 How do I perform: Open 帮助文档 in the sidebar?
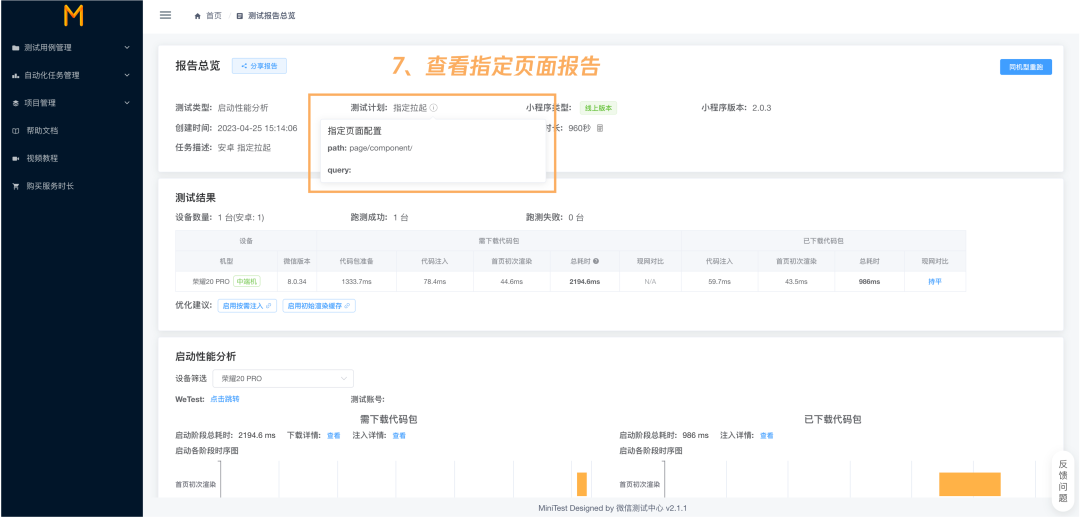[x=71, y=130]
